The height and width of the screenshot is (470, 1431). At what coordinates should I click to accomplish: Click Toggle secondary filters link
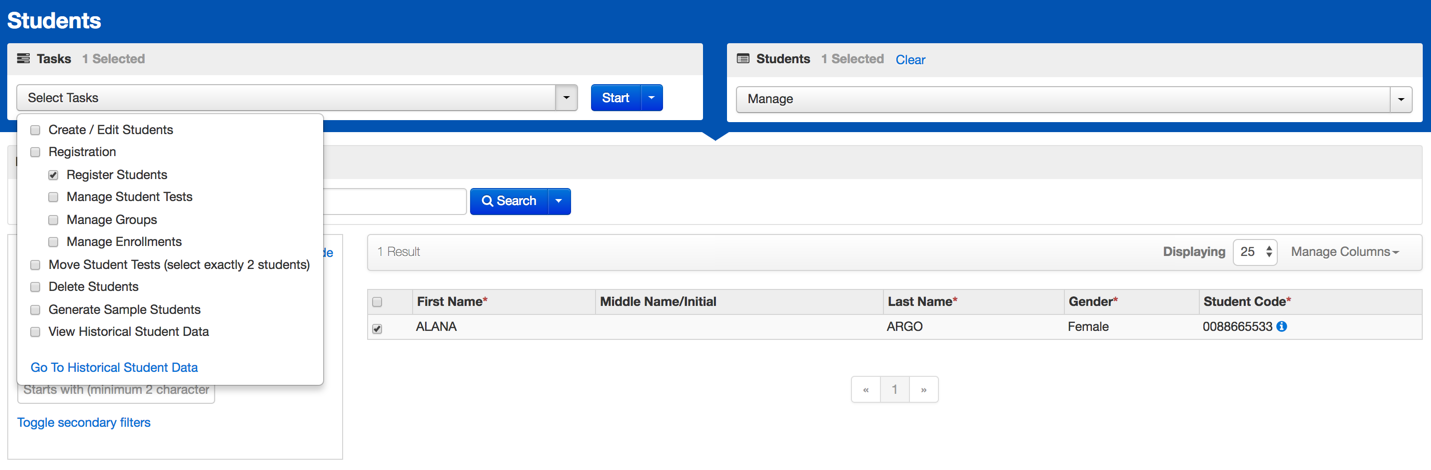pos(84,422)
